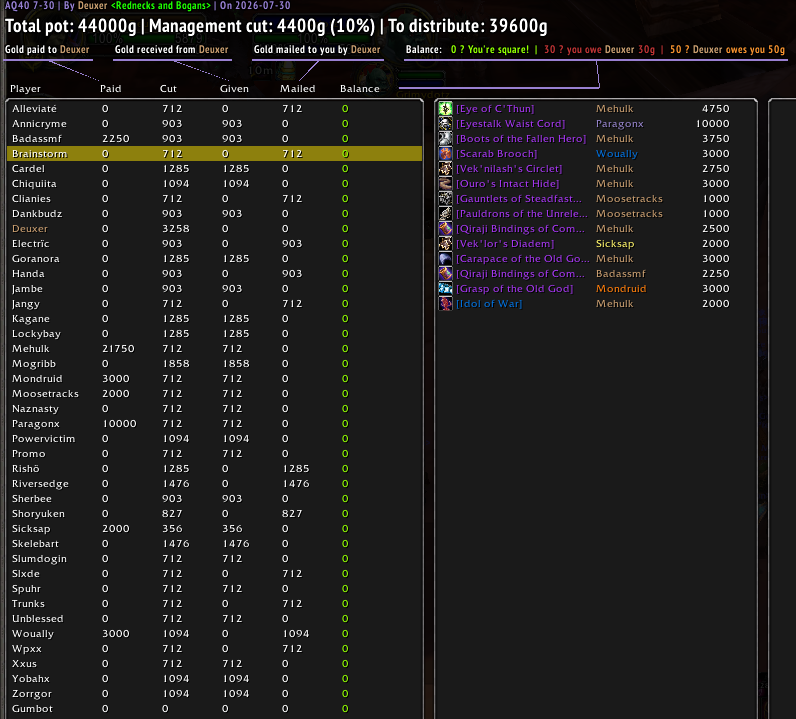Click the Paid column header
Viewport: 796px width, 719px height.
(x=111, y=88)
